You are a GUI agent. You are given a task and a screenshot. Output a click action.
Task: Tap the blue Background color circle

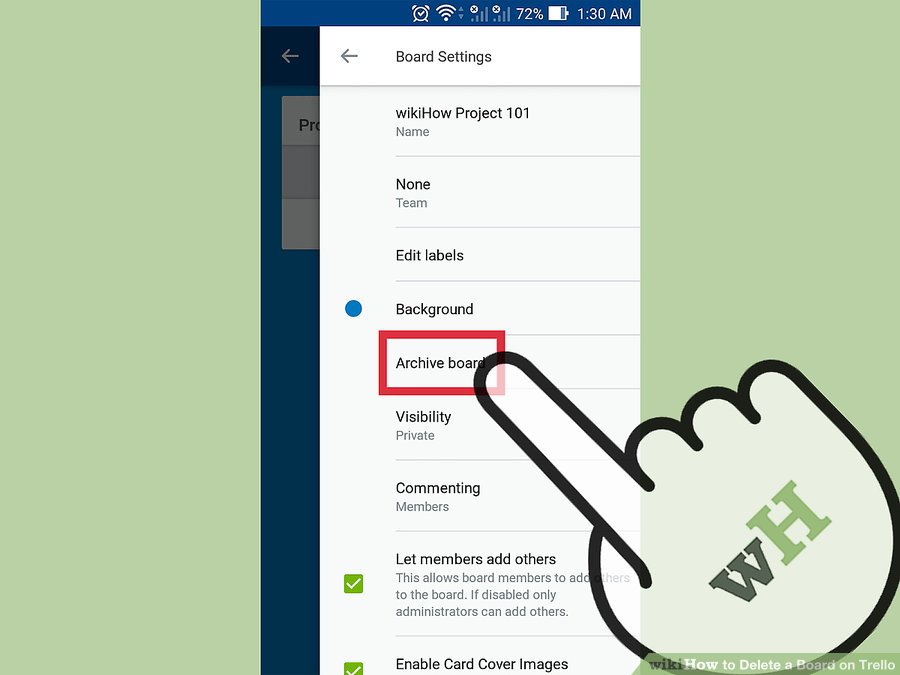354,309
